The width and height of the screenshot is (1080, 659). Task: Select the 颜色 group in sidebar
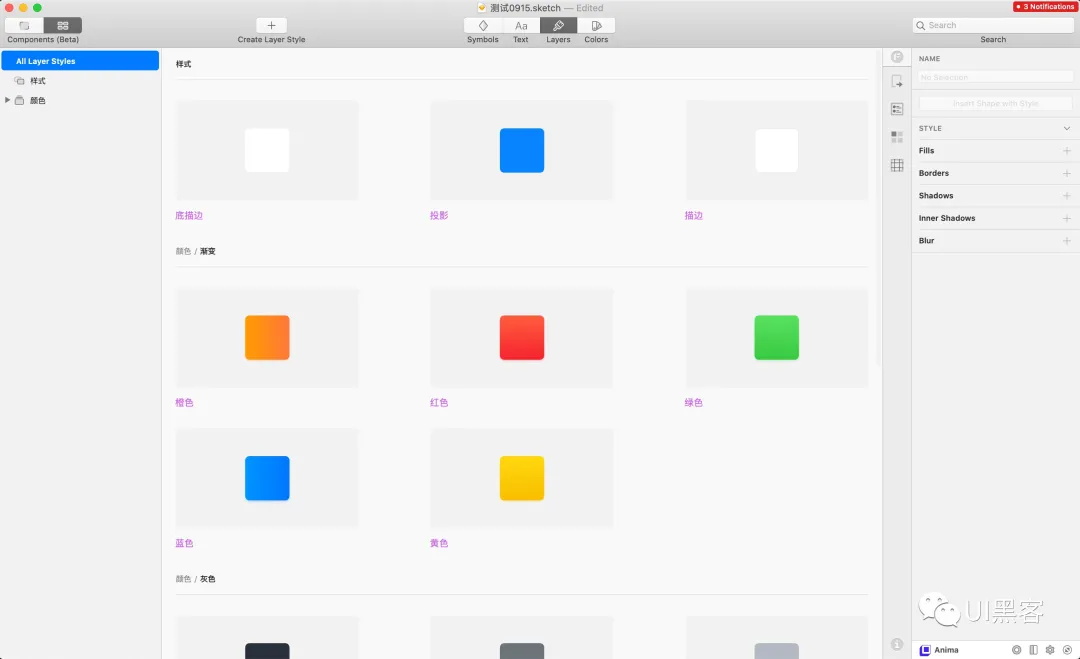click(x=38, y=101)
